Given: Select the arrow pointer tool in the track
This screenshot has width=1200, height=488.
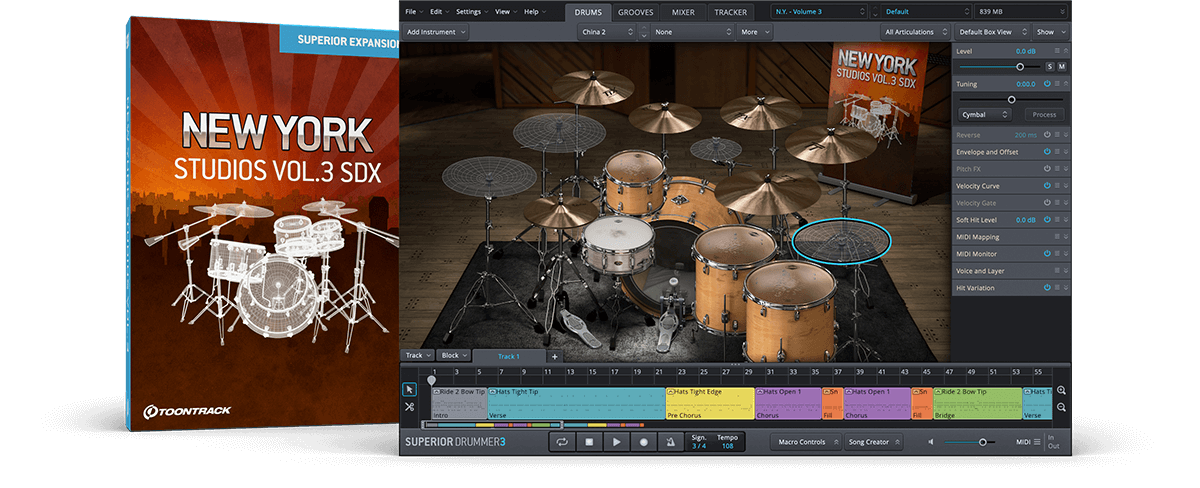Looking at the screenshot, I should click(410, 390).
